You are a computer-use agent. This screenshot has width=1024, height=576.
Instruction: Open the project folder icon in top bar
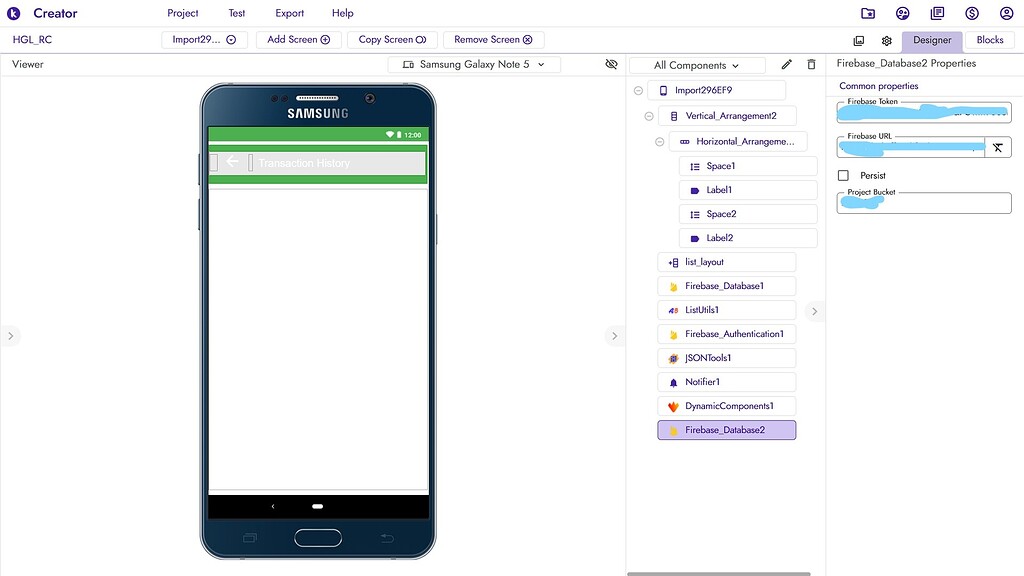tap(867, 13)
